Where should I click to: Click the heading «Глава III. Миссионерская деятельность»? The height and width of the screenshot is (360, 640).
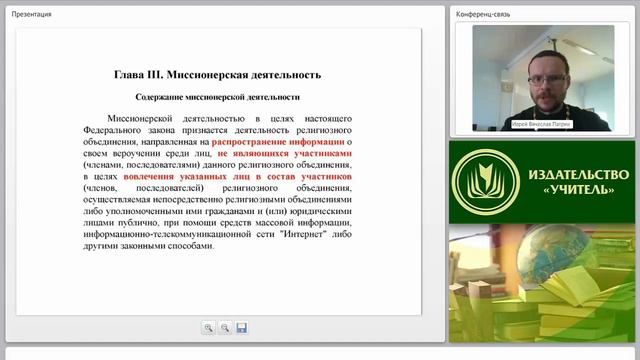[x=218, y=75]
